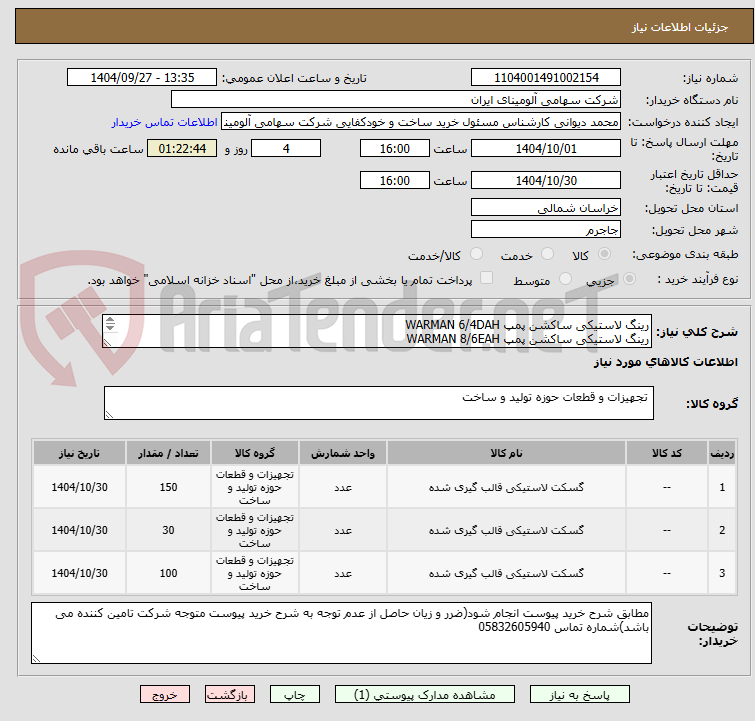
Task: Select the کالا/خدمت radio button
Action: pos(476,254)
